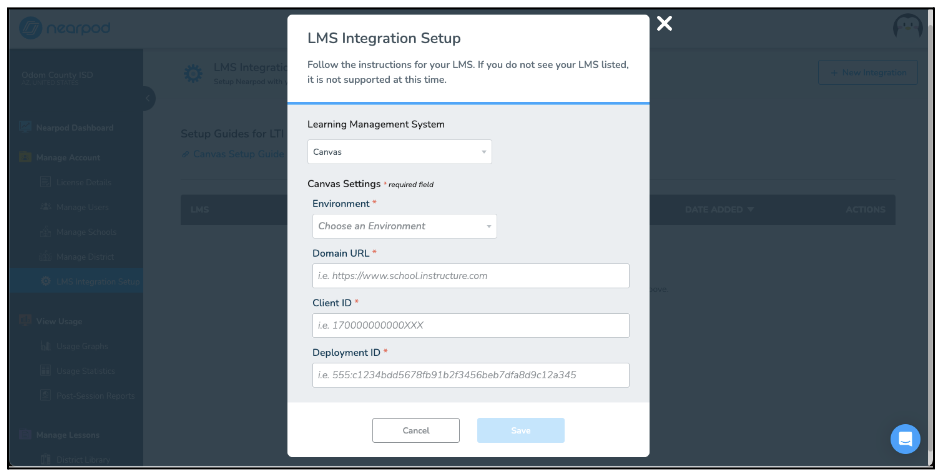Click the View Usage section icon
The image size is (942, 474).
click(x=25, y=321)
